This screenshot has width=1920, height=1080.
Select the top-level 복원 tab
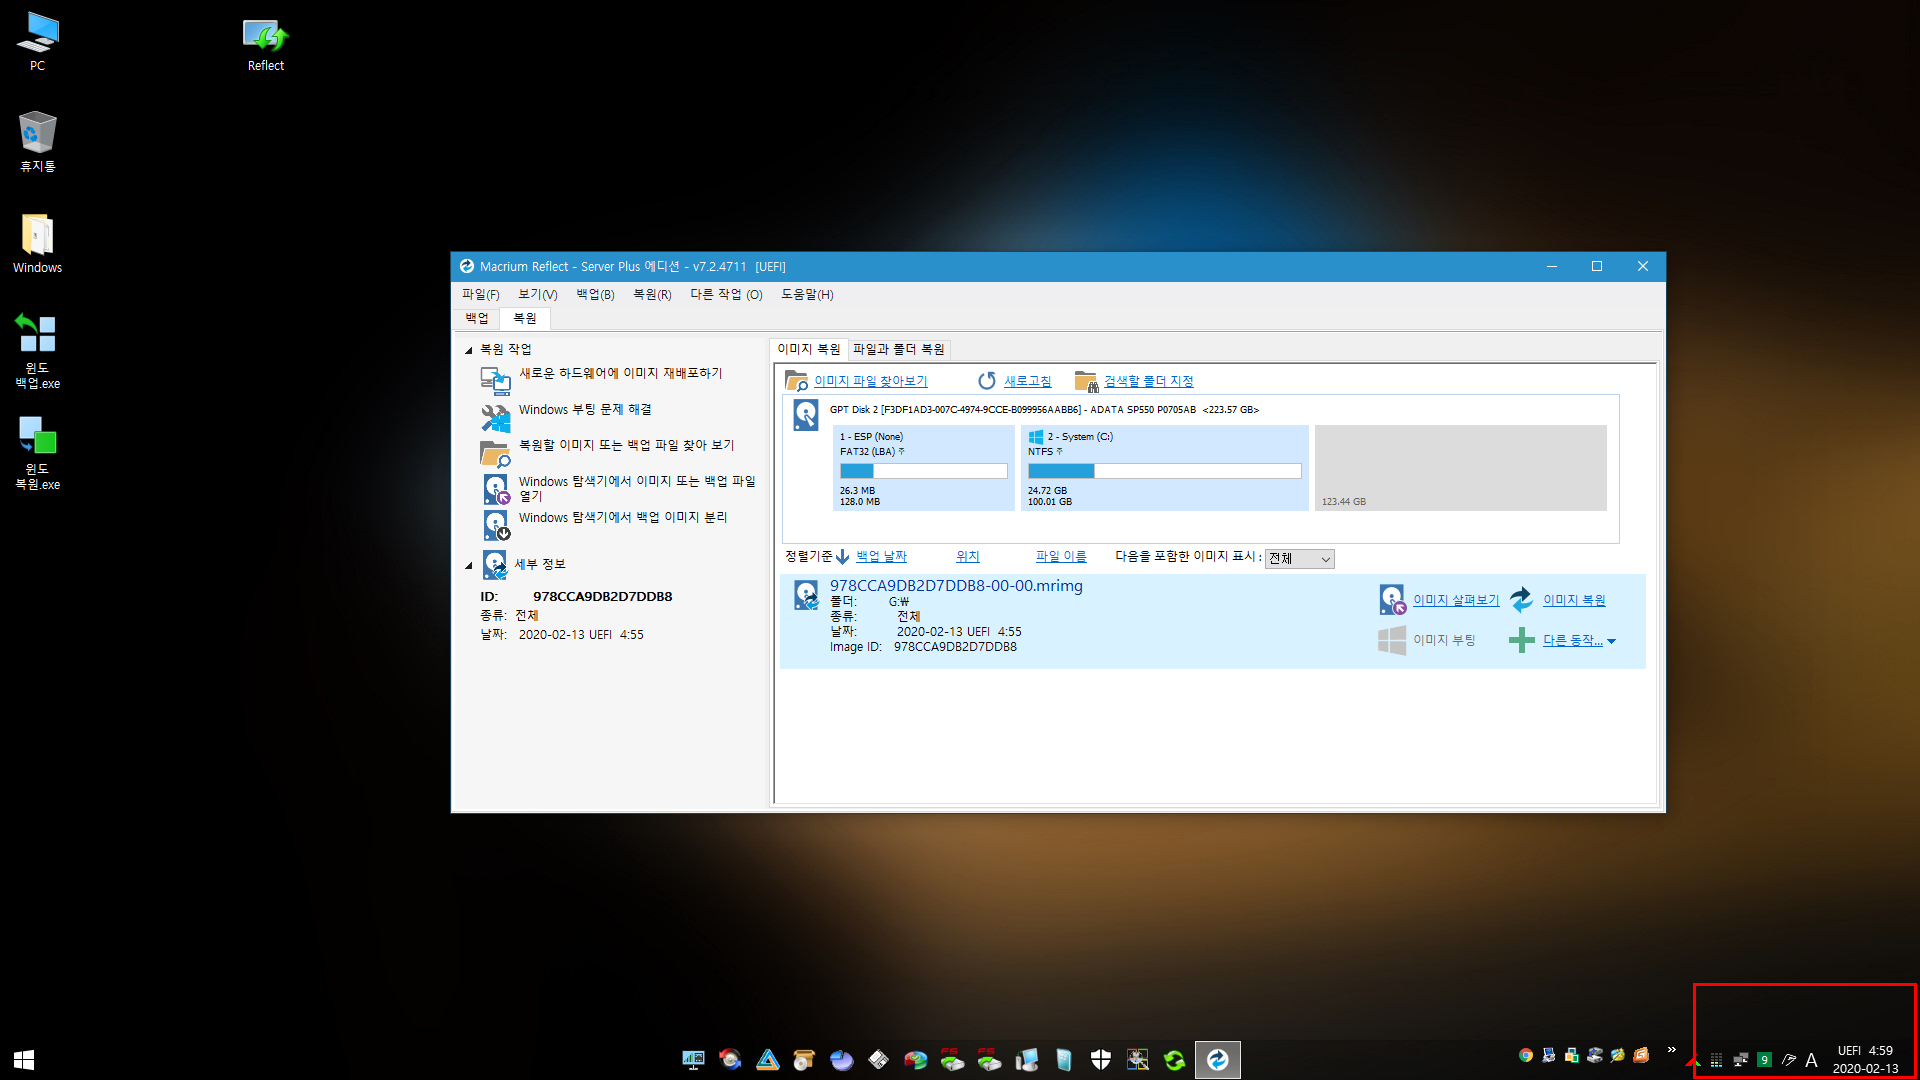tap(525, 318)
